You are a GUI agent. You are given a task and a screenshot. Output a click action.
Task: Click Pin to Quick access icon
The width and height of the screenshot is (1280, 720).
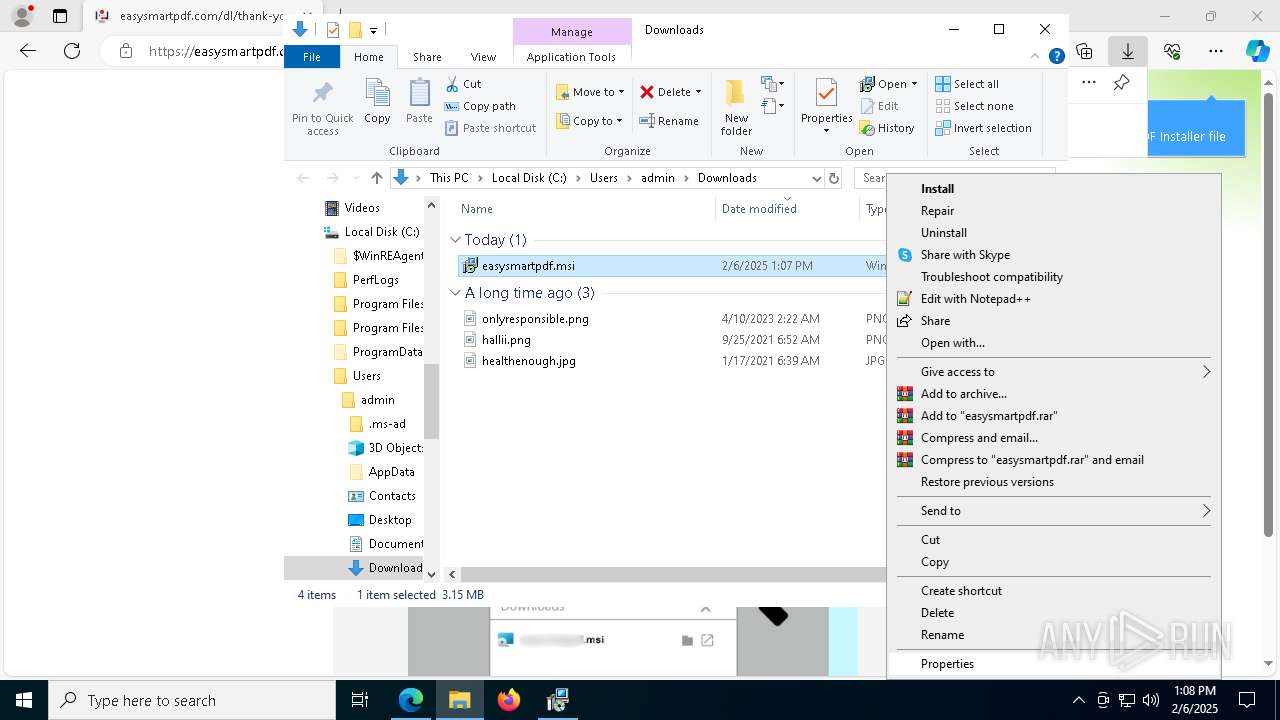(x=322, y=108)
